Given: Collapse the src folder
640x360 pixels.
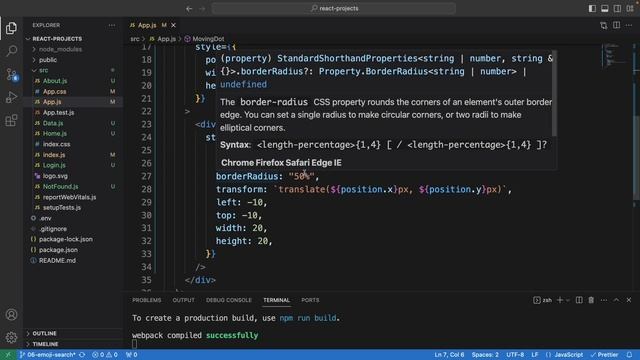Looking at the screenshot, I should point(43,70).
